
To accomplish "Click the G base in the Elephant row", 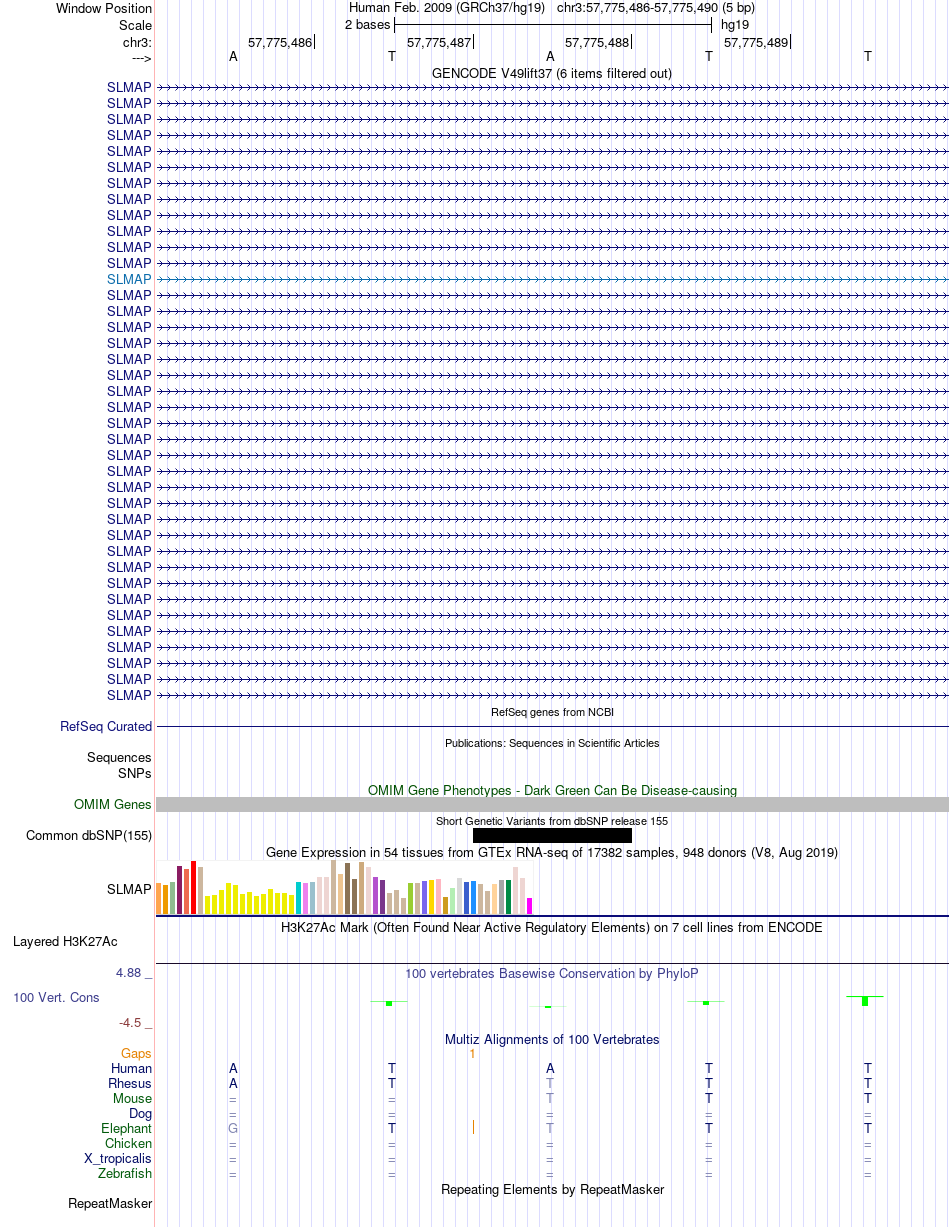I will click(x=233, y=1128).
